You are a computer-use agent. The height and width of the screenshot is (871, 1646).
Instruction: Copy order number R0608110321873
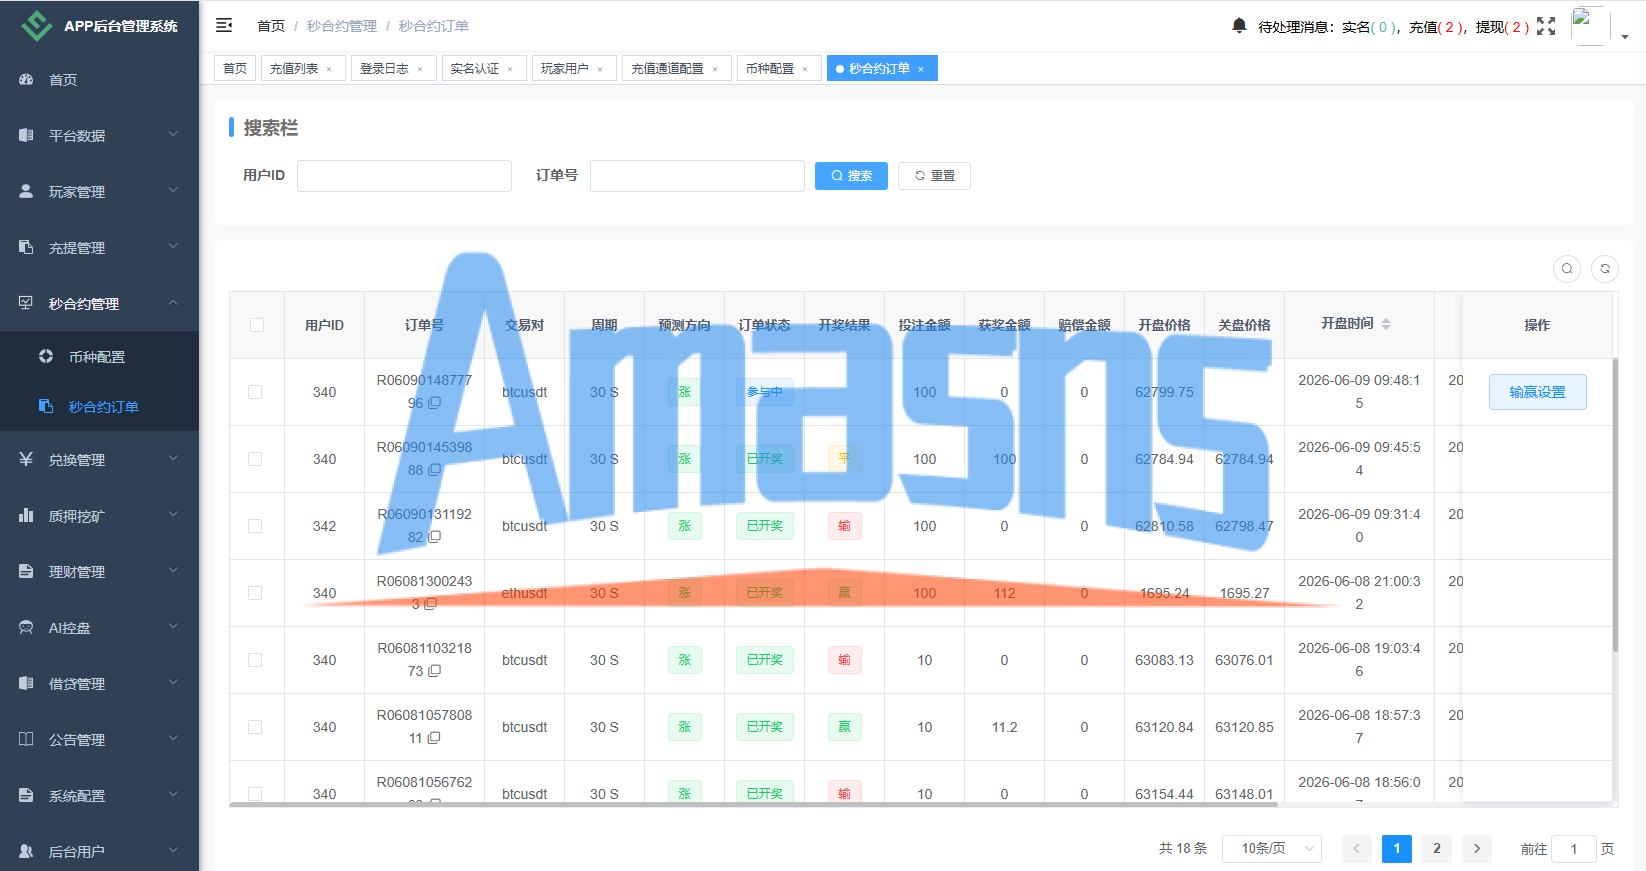pos(435,671)
